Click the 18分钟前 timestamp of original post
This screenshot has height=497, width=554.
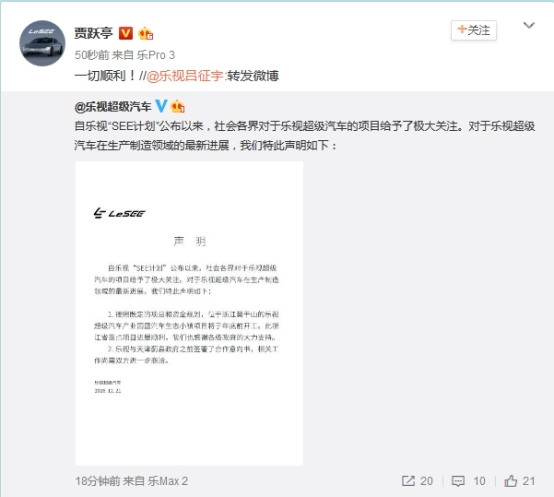[x=98, y=481]
